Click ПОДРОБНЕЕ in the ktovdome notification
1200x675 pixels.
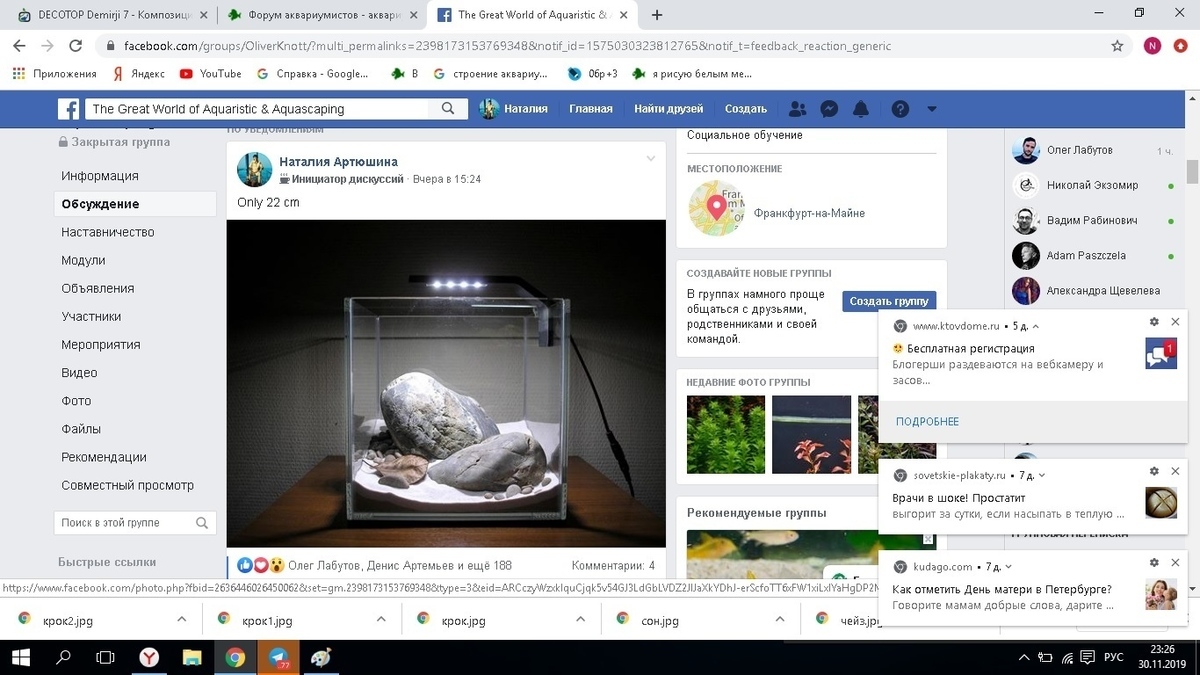[x=927, y=421]
